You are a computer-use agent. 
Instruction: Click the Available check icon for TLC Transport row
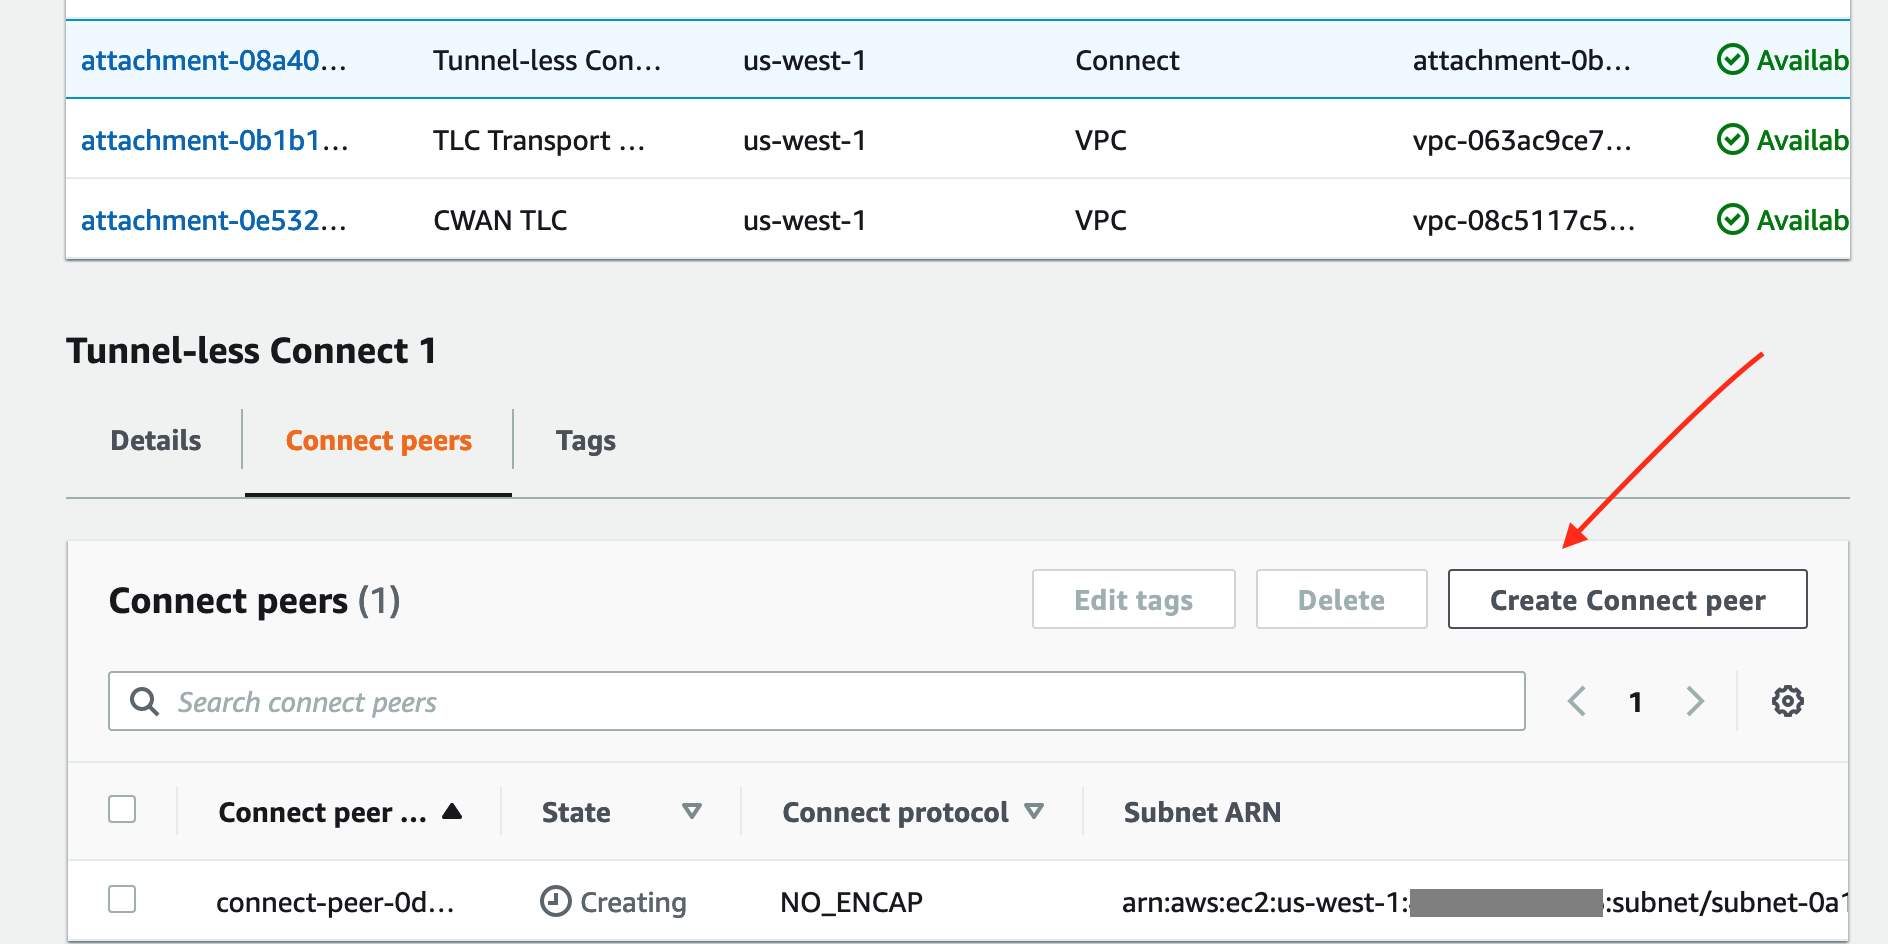(x=1732, y=139)
